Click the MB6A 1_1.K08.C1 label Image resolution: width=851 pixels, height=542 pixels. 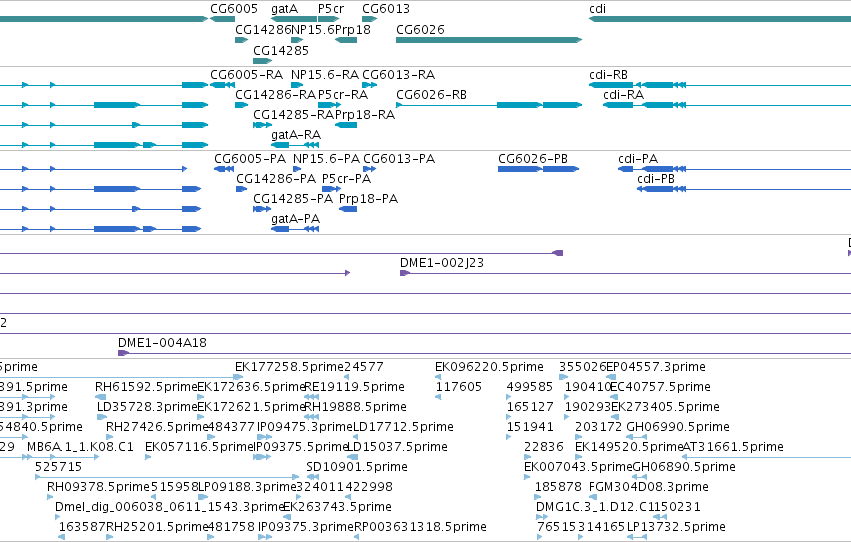click(x=80, y=447)
